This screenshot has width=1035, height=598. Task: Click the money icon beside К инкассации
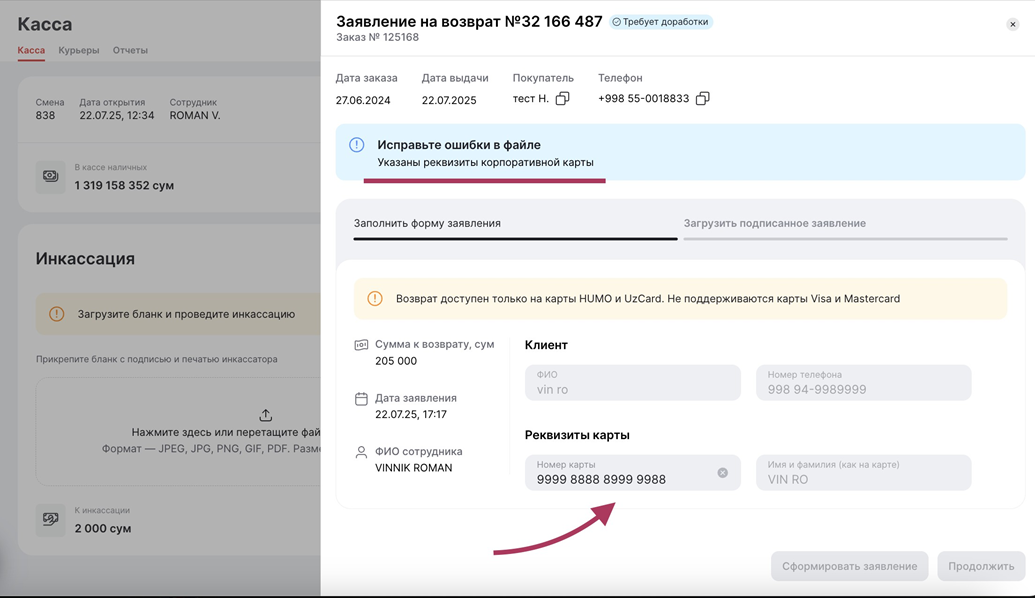pyautogui.click(x=51, y=520)
